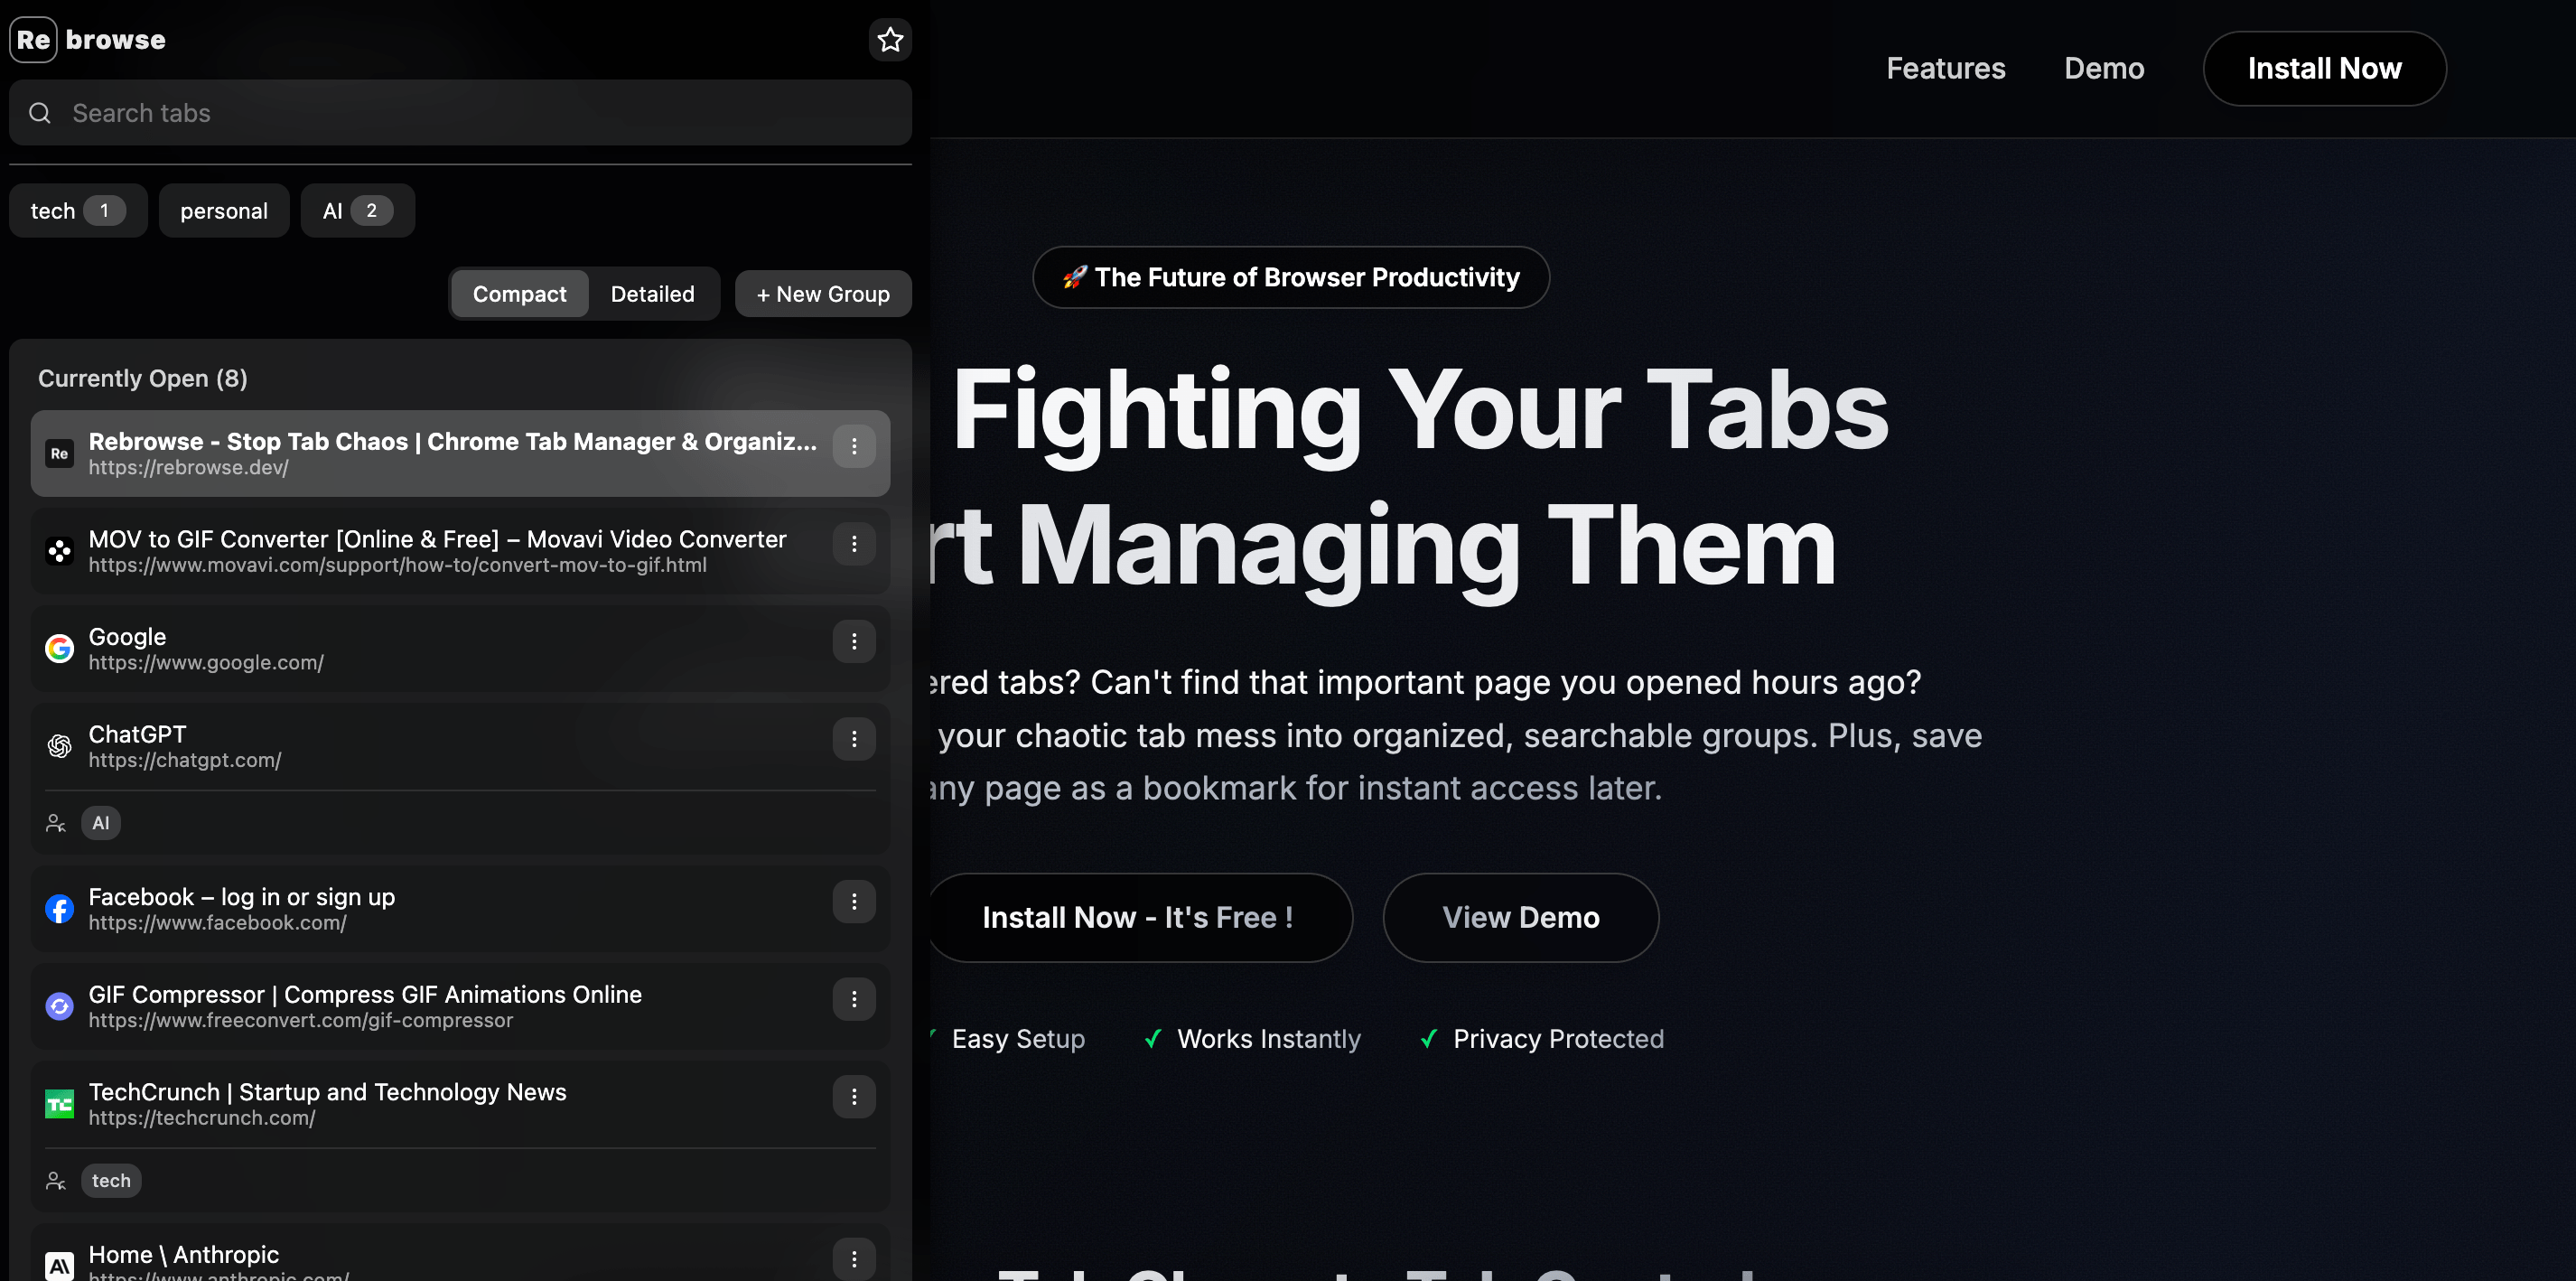Screen dimensions: 2576x1281
Task: Click the group icon beside the tech tag
Action: (x=56, y=1181)
